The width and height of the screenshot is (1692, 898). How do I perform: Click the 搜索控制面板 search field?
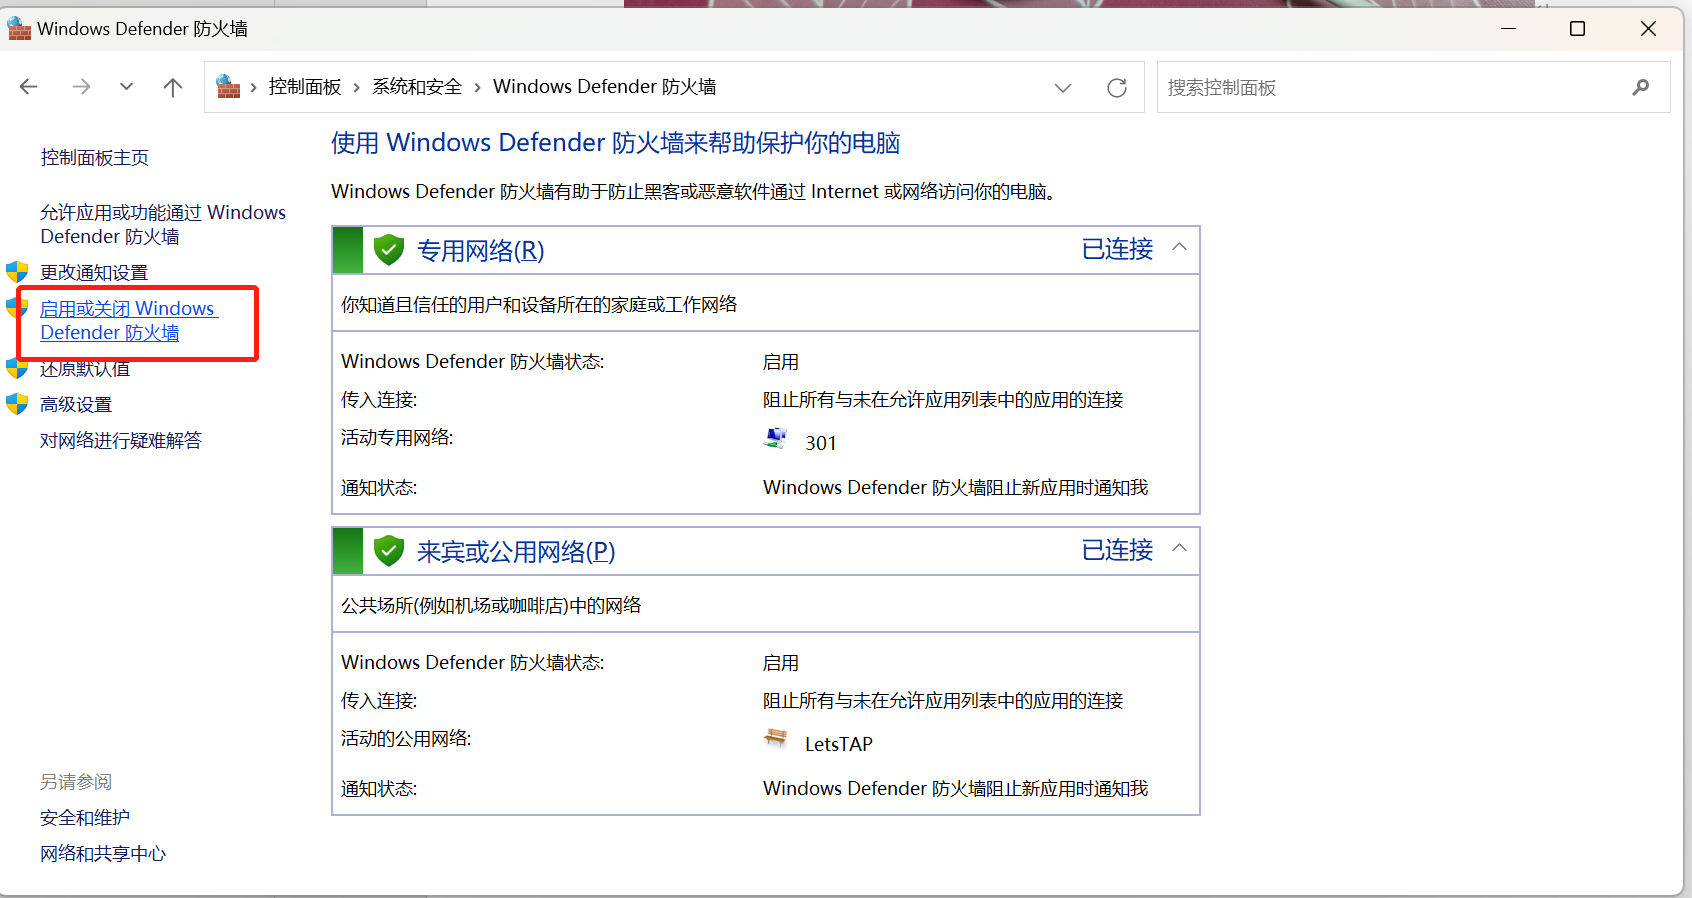(x=1390, y=88)
